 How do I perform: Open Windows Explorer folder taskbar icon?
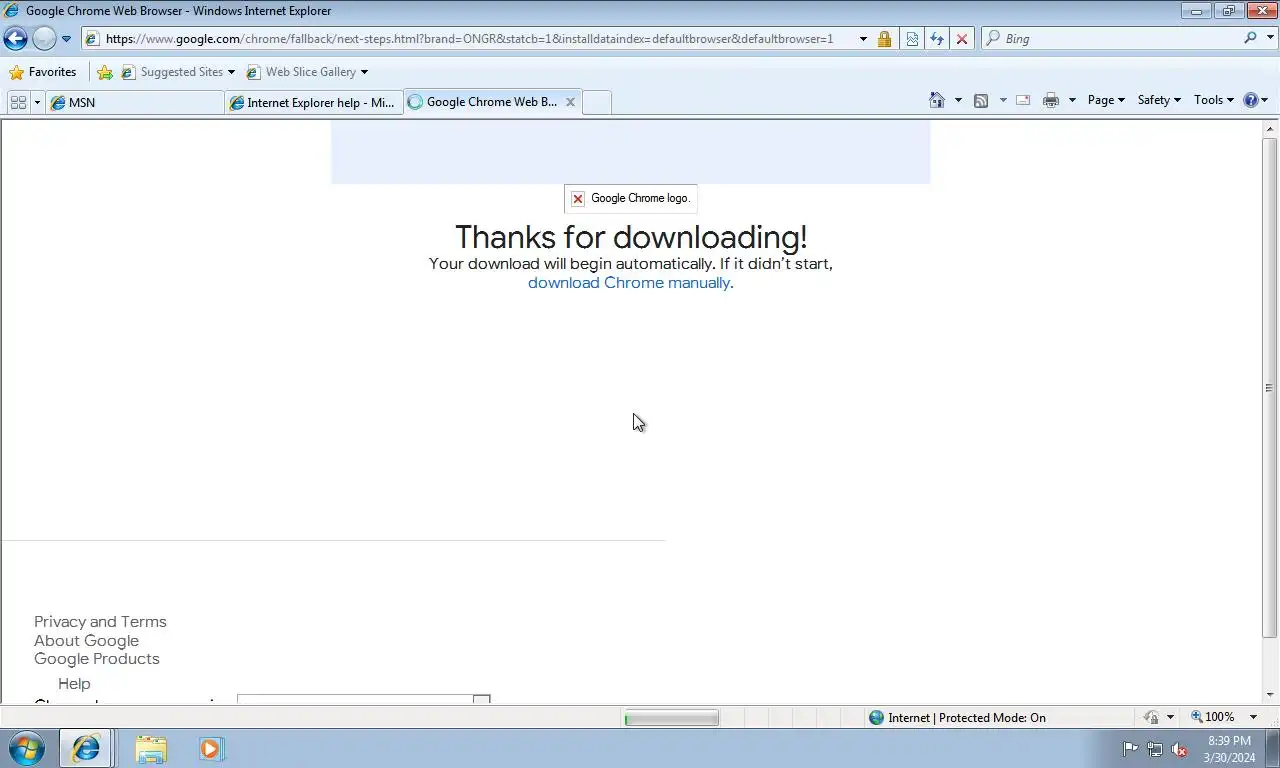[x=150, y=748]
